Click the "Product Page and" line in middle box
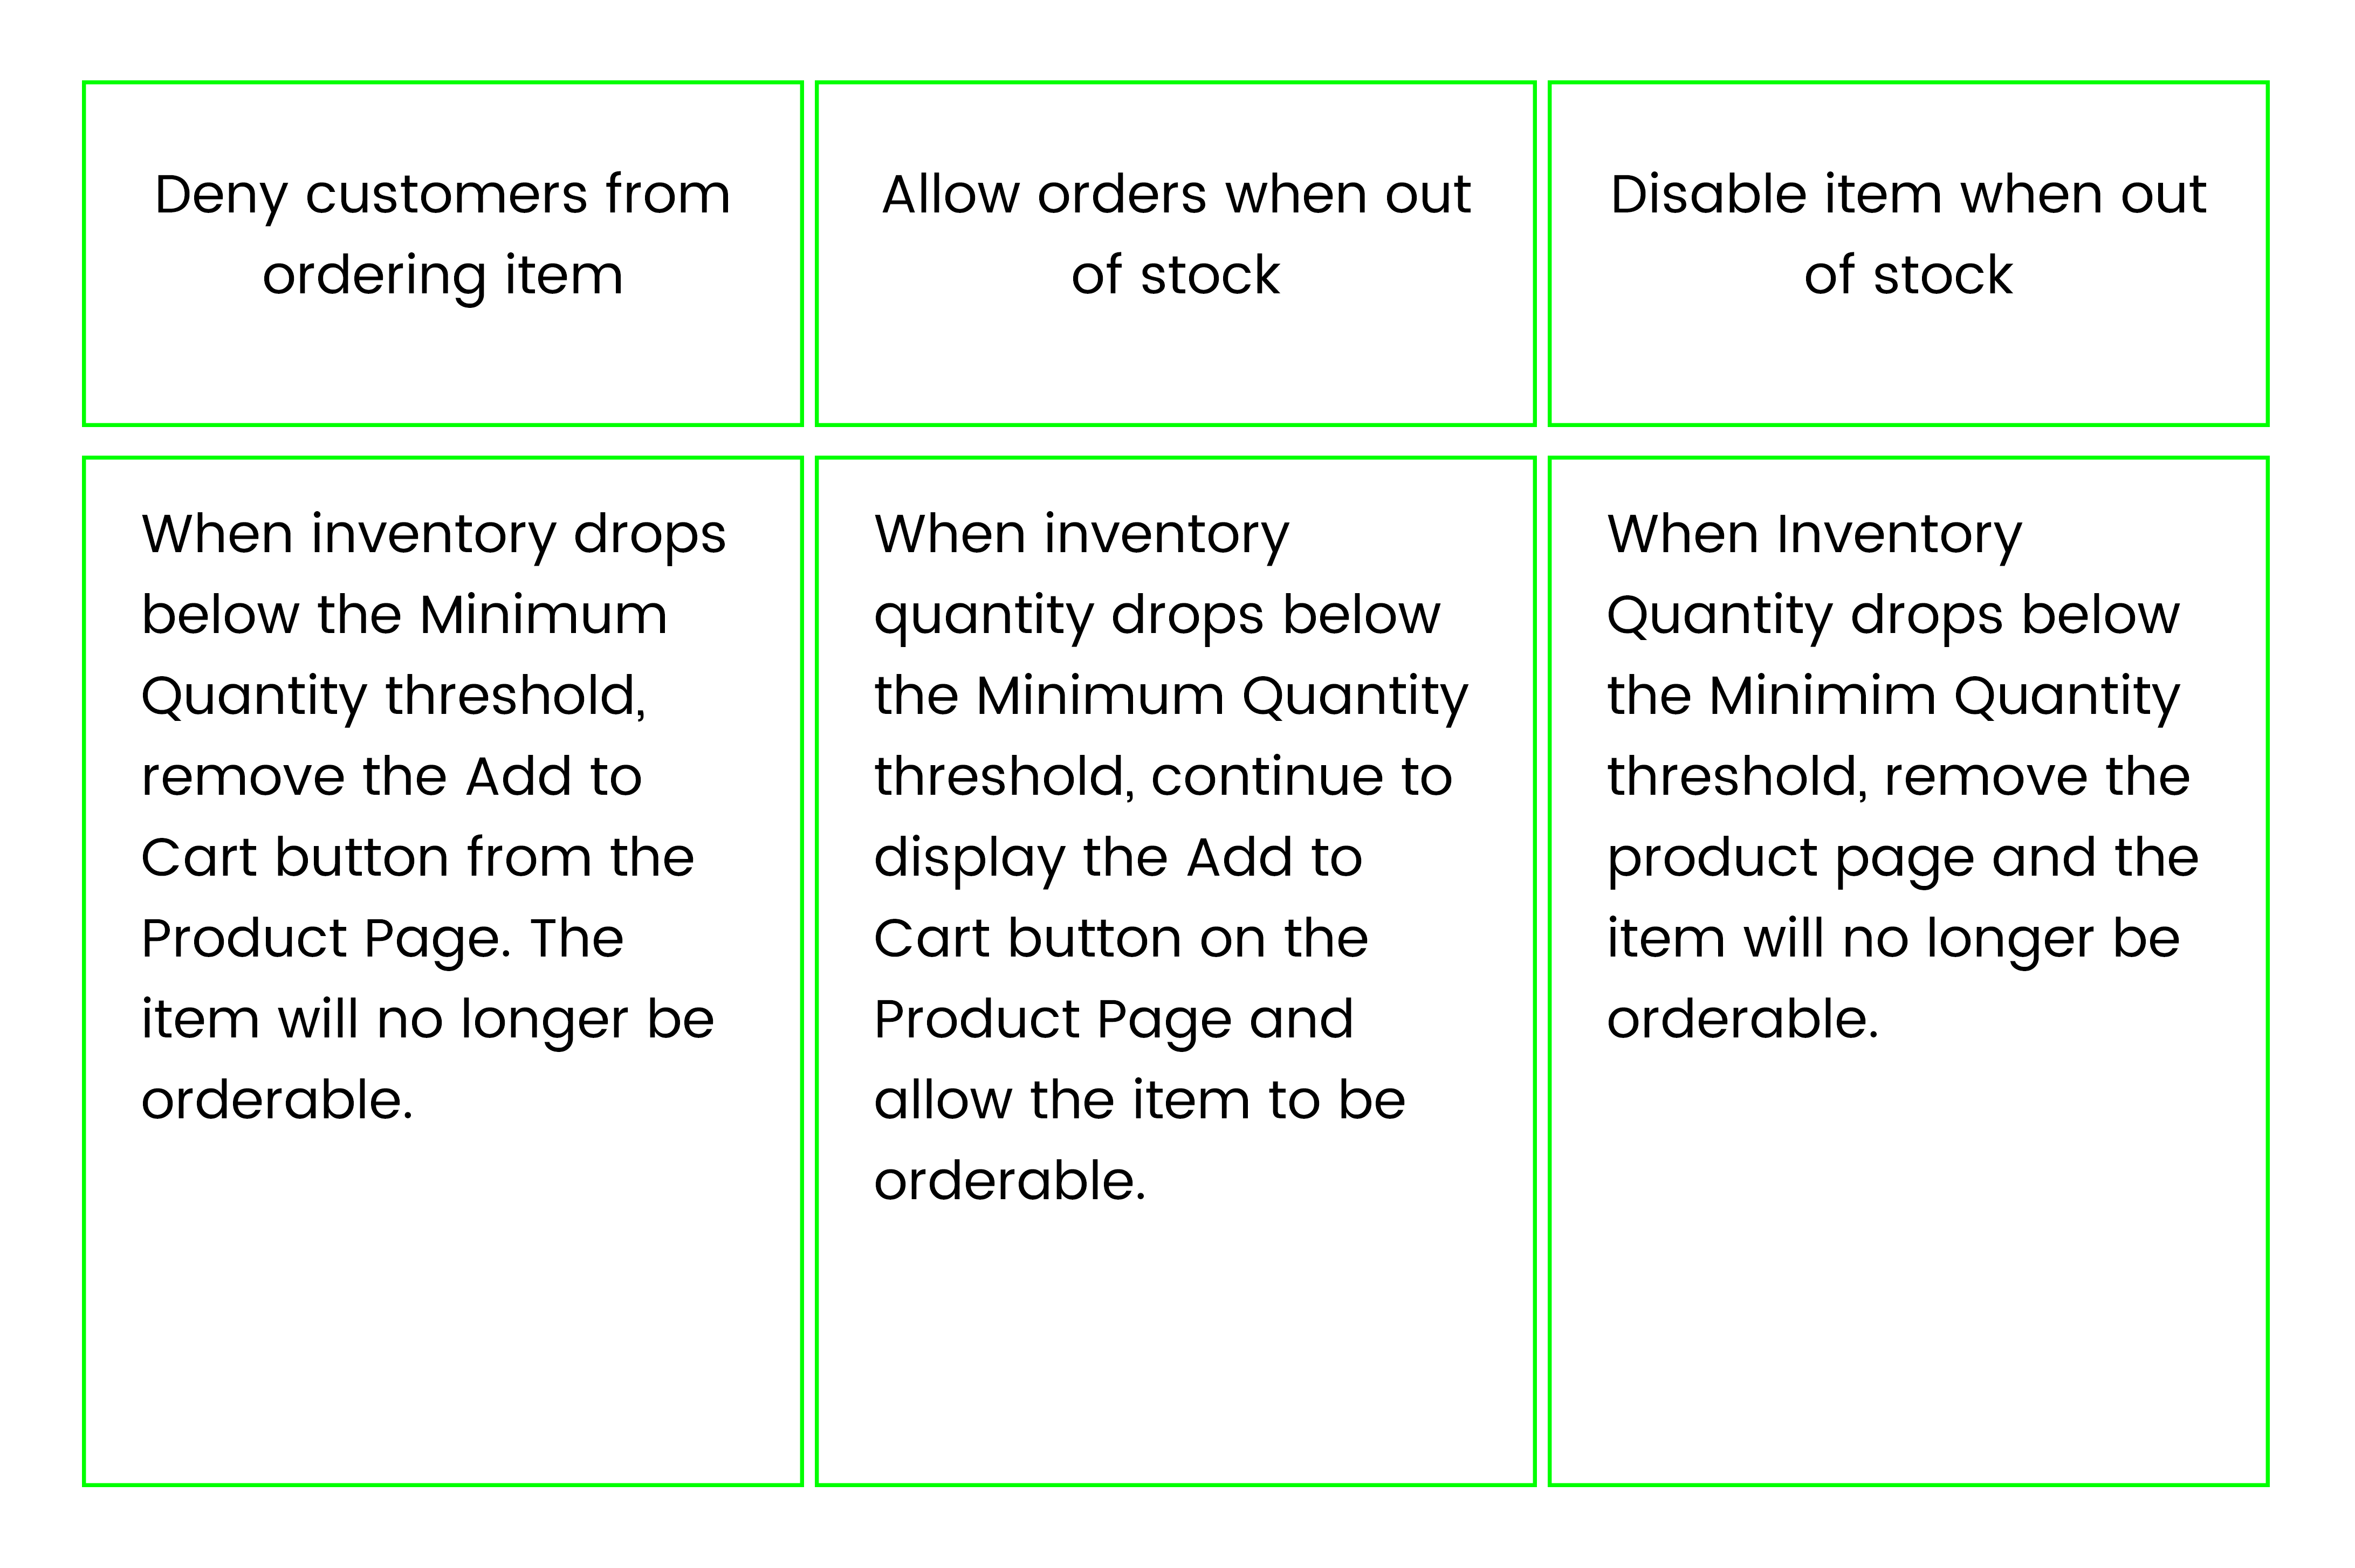Image resolution: width=2355 pixels, height=1568 pixels. pos(1113,1021)
